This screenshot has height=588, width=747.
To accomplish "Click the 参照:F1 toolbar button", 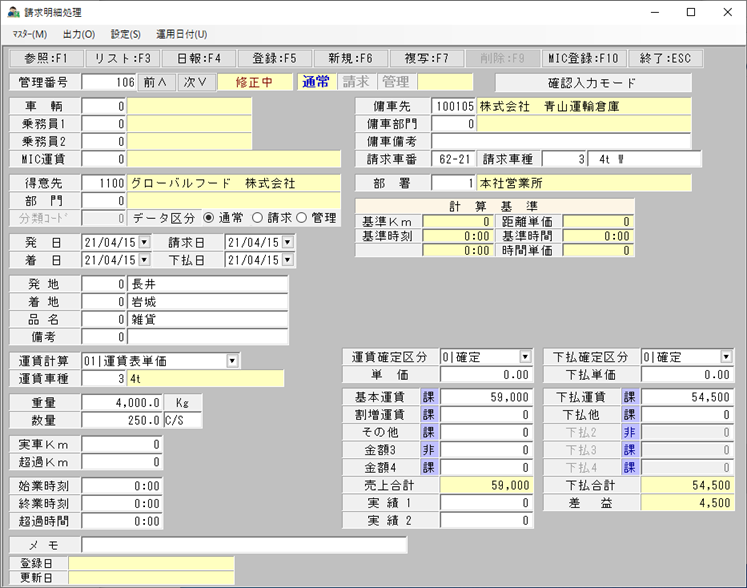I will (x=44, y=58).
